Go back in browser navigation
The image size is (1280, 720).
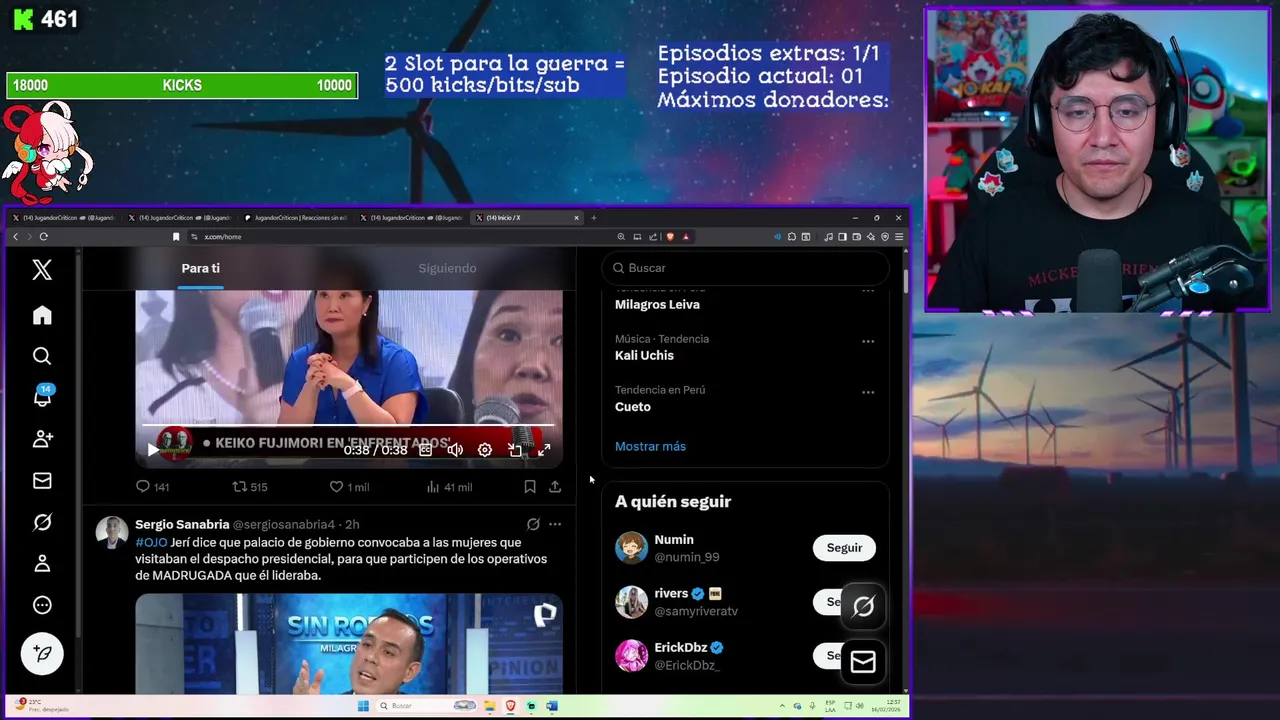tap(15, 237)
